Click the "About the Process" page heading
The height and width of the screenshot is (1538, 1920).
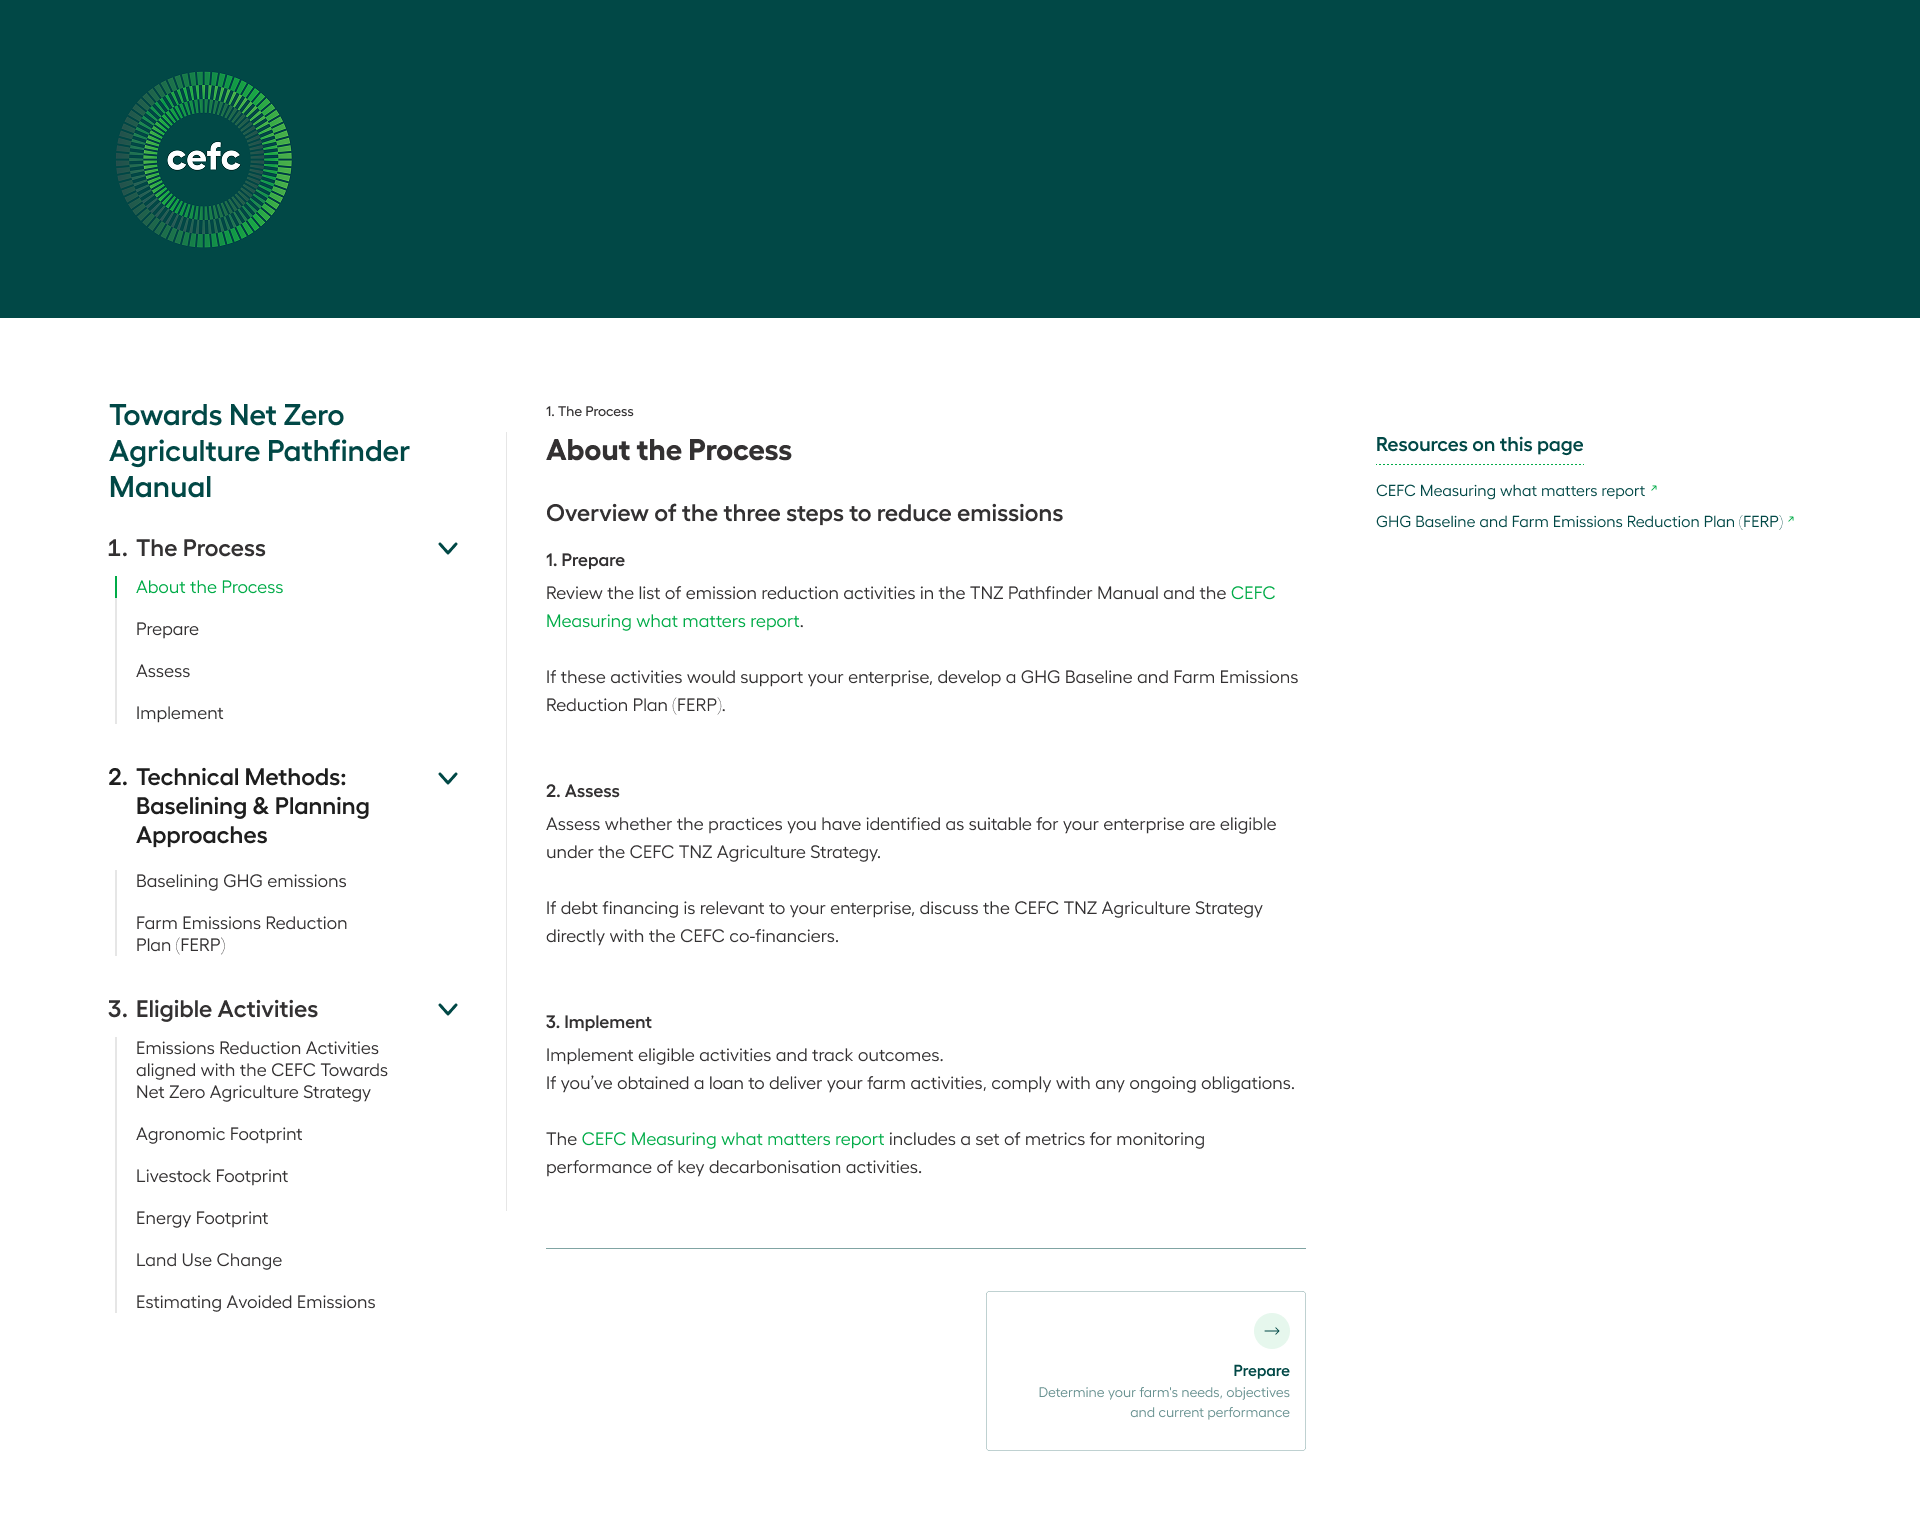pos(669,450)
